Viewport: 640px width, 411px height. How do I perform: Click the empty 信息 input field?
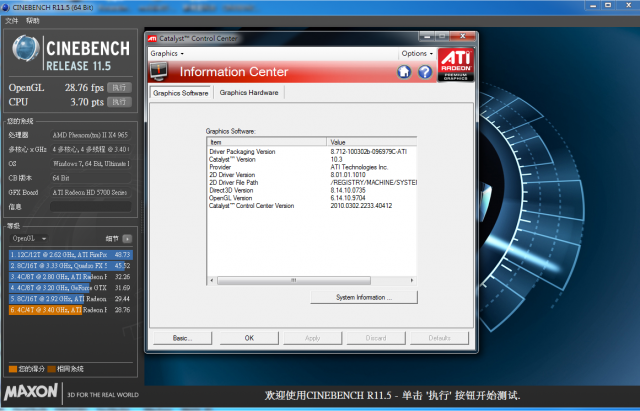click(91, 207)
